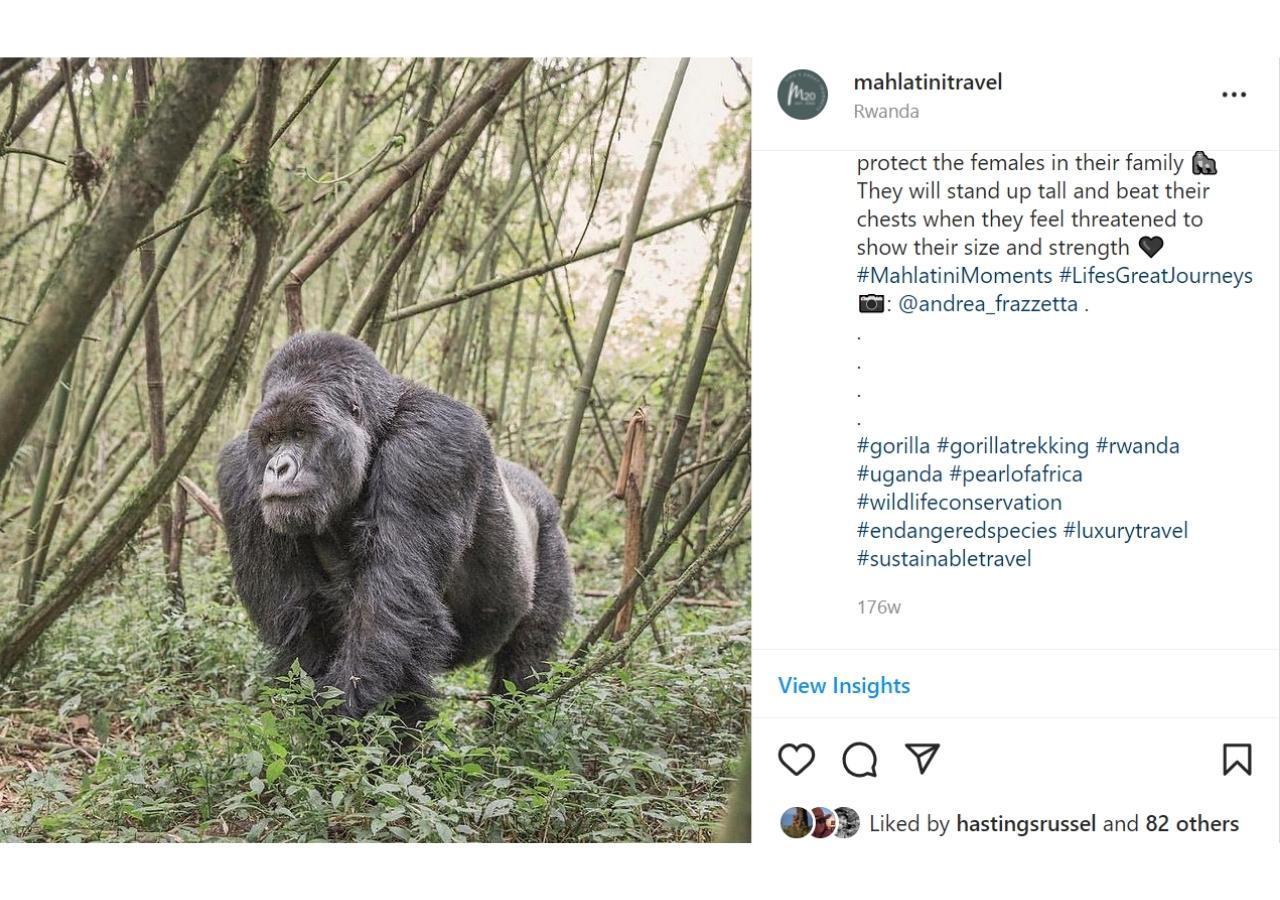This screenshot has height=900, width=1280.
Task: Open the mahlatinitravel username link
Action: coord(927,82)
